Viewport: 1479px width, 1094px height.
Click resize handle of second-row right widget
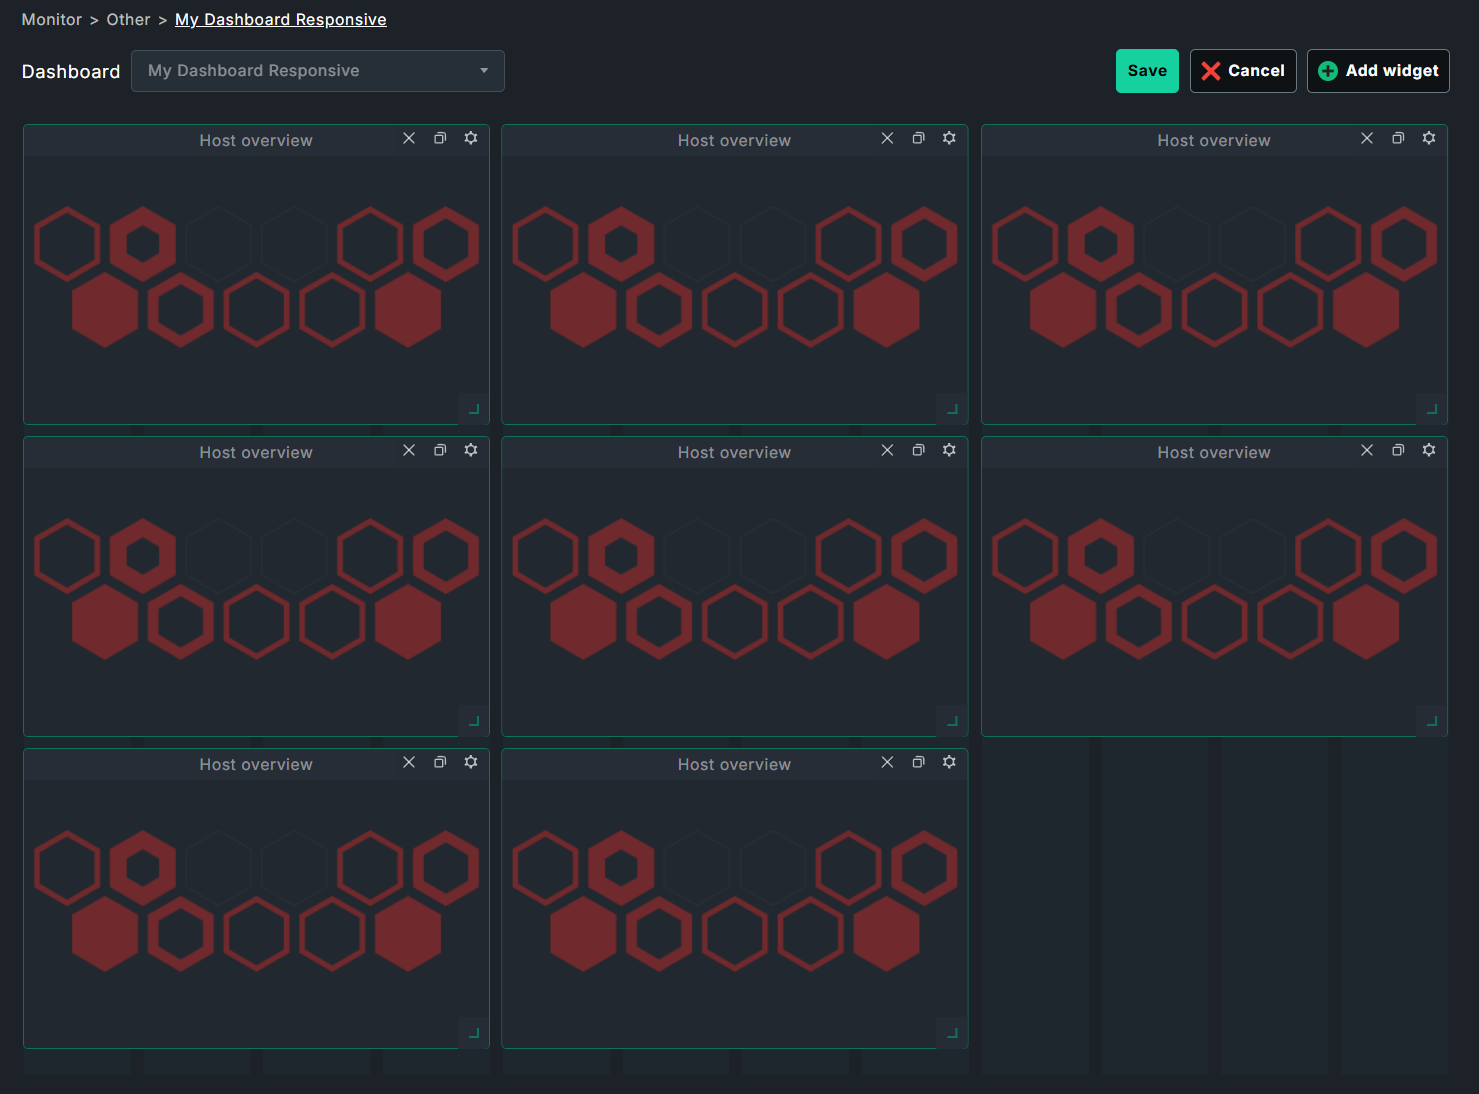coord(1432,721)
